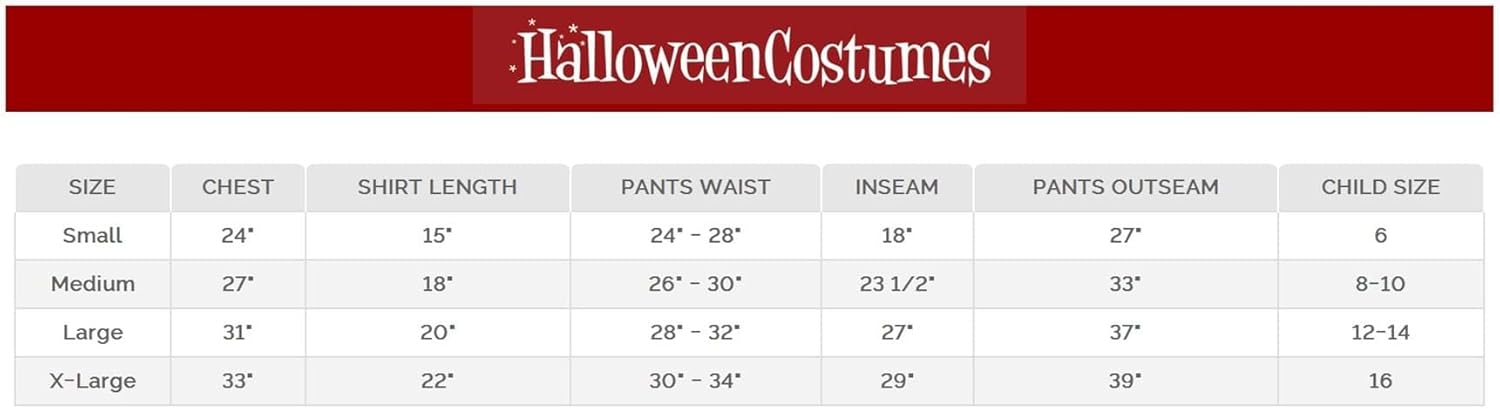This screenshot has height=409, width=1500.
Task: Select the X-Large pants waist 30" - 34" cell
Action: (x=695, y=381)
